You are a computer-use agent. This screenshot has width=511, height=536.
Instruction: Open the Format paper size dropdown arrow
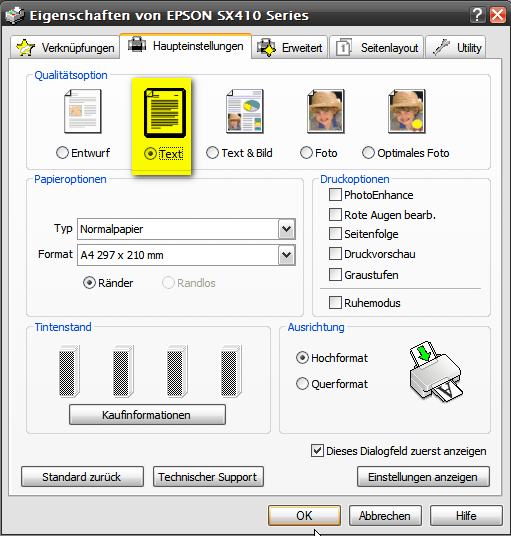tap(286, 255)
